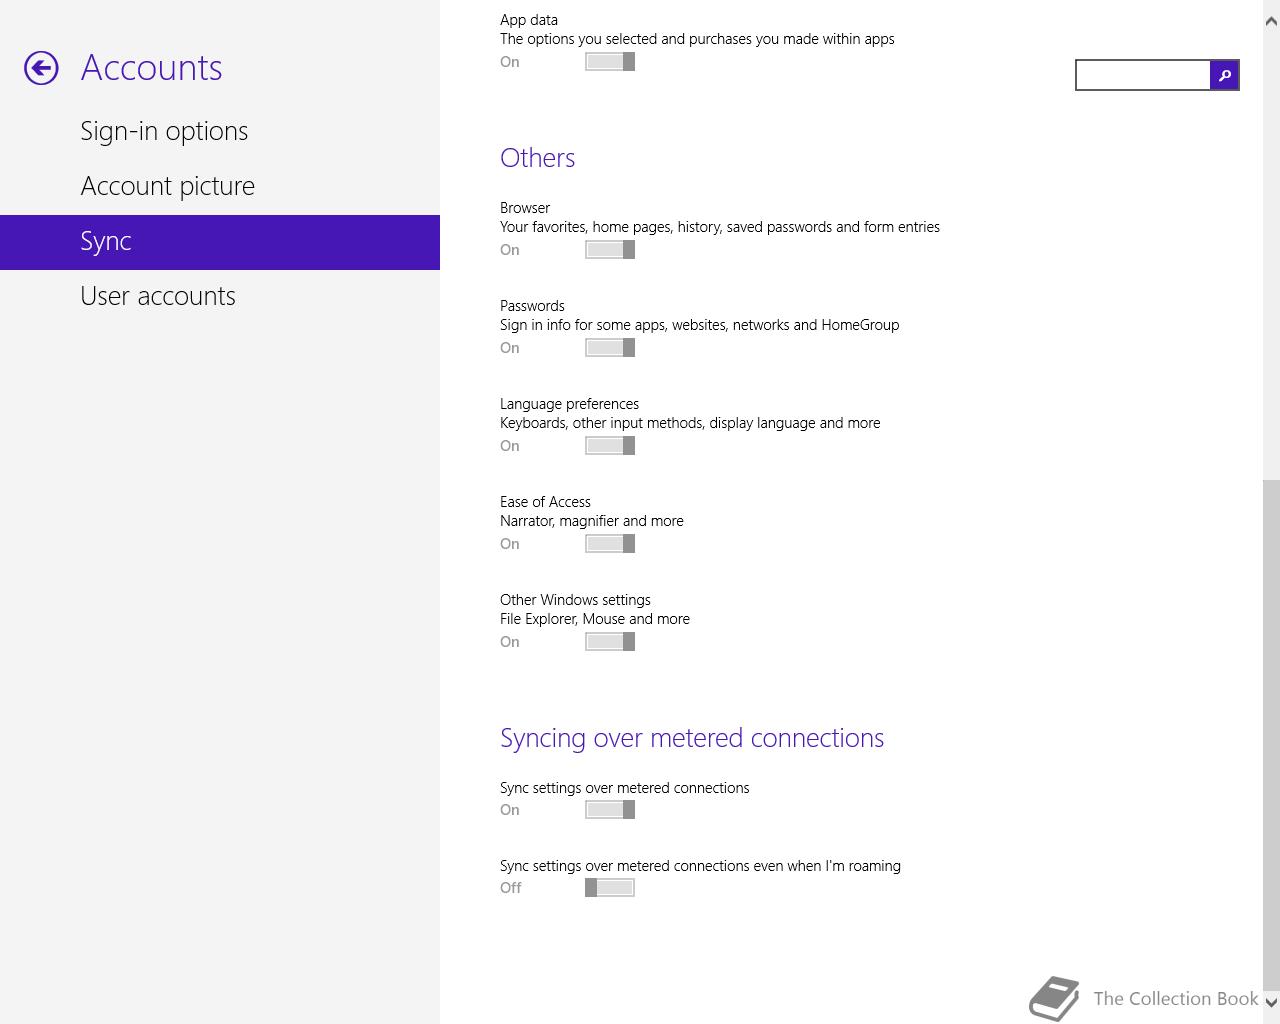Click the Ease of Access label

click(x=545, y=502)
